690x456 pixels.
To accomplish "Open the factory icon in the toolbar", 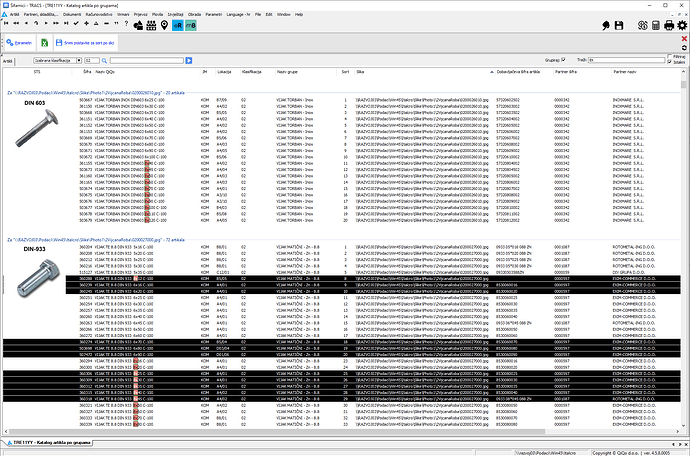I will pos(149,25).
